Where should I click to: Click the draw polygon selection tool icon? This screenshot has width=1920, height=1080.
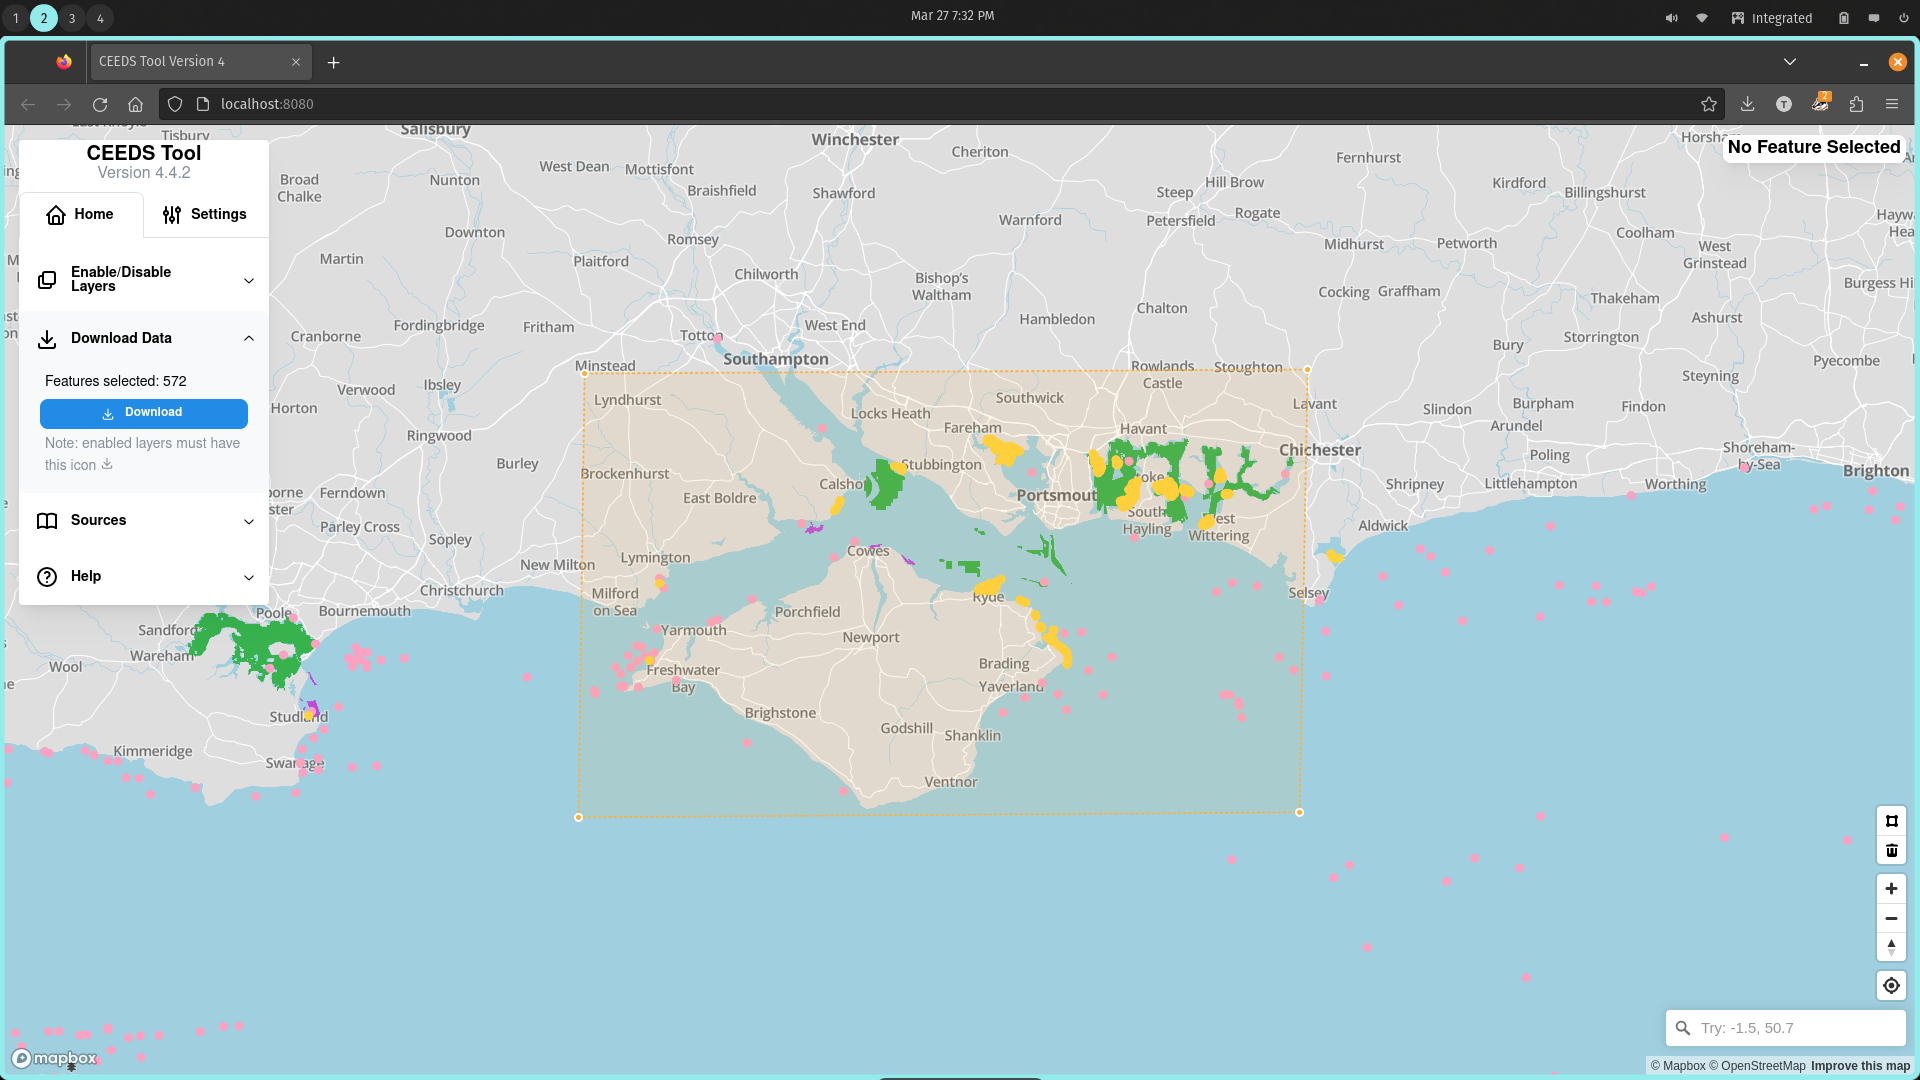pyautogui.click(x=1891, y=821)
